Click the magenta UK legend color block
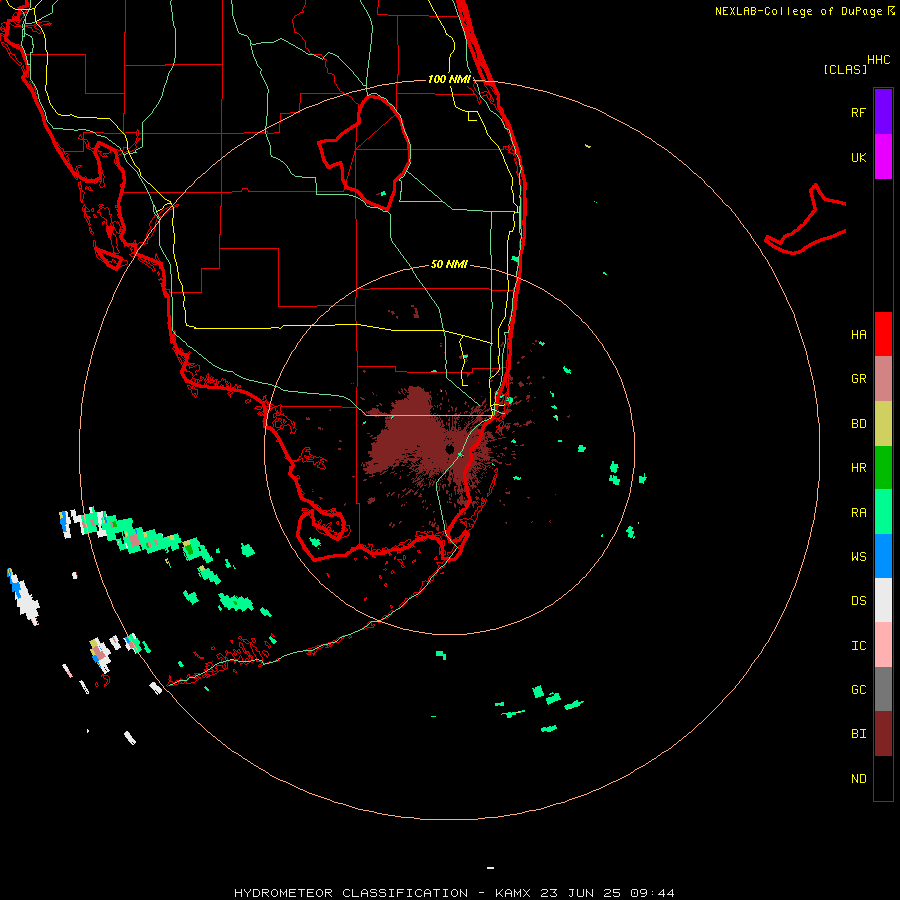Image resolution: width=900 pixels, height=900 pixels. [x=883, y=157]
